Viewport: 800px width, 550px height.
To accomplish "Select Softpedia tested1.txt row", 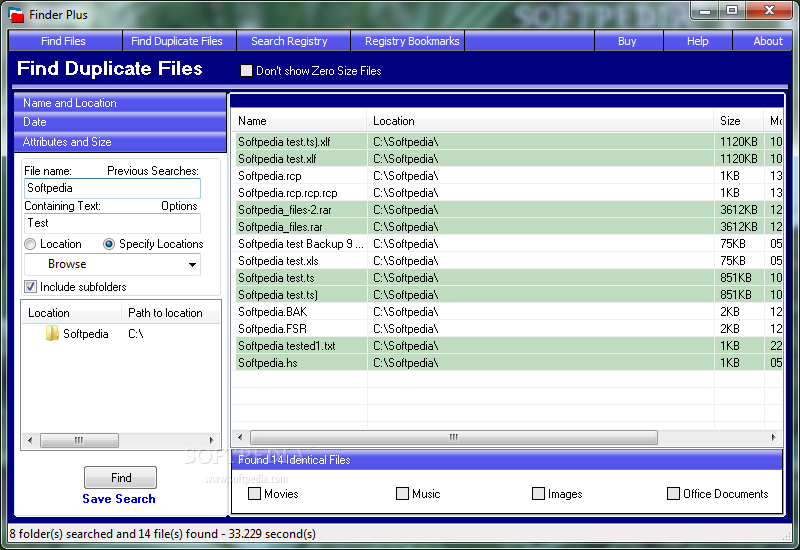I will [x=509, y=346].
